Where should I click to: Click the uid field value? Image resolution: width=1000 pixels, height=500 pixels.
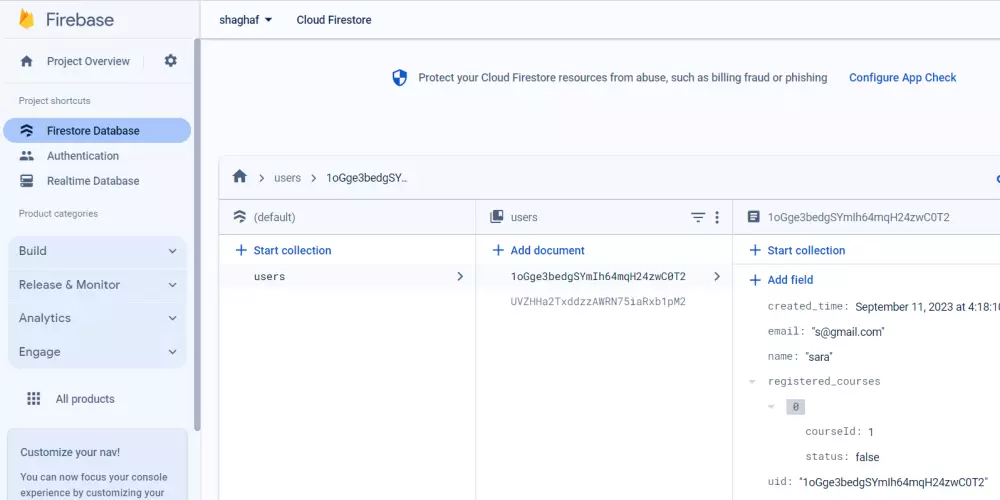point(893,482)
